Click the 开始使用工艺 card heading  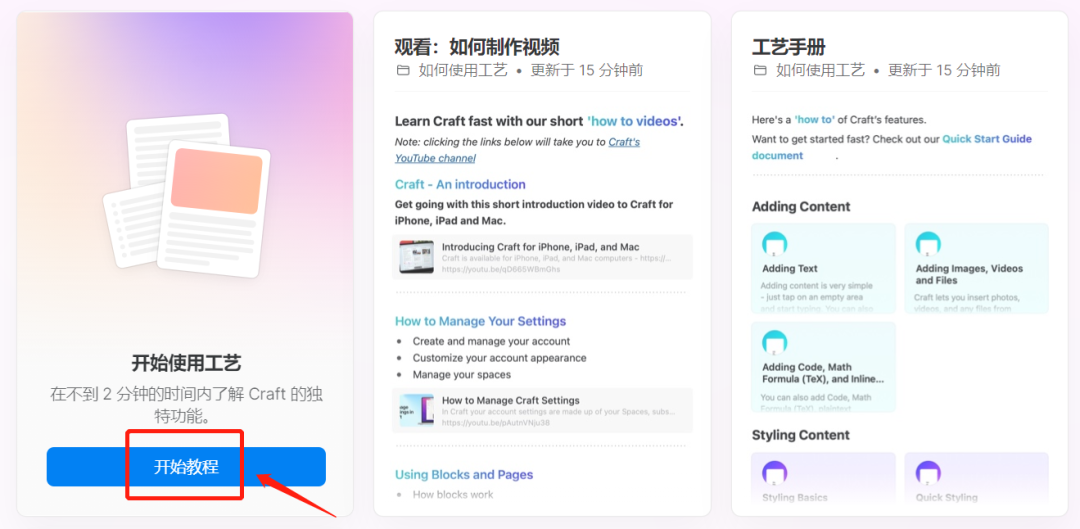pyautogui.click(x=187, y=363)
